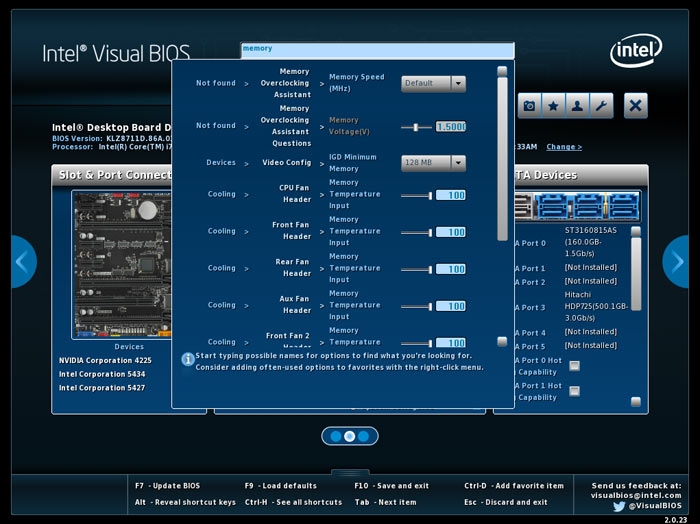Click the Change link near the time
This screenshot has height=524, width=700.
coord(564,147)
